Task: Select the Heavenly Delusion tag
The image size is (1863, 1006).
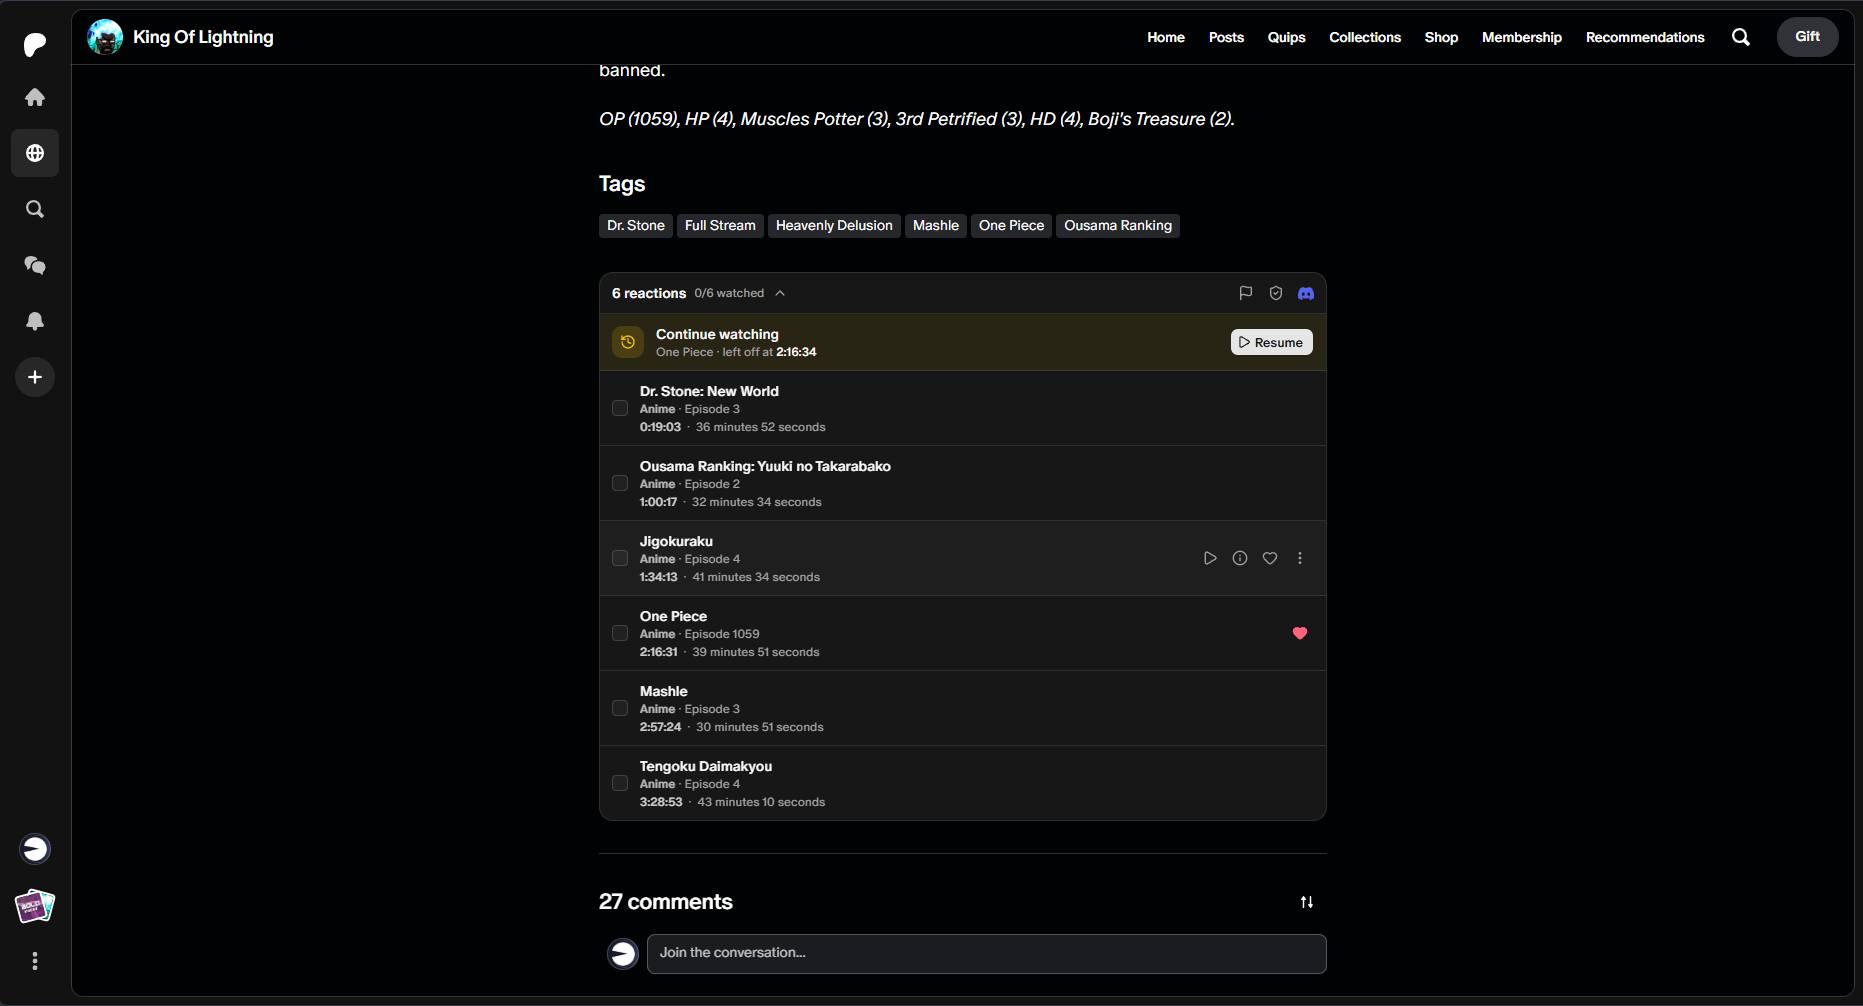Action: click(834, 226)
